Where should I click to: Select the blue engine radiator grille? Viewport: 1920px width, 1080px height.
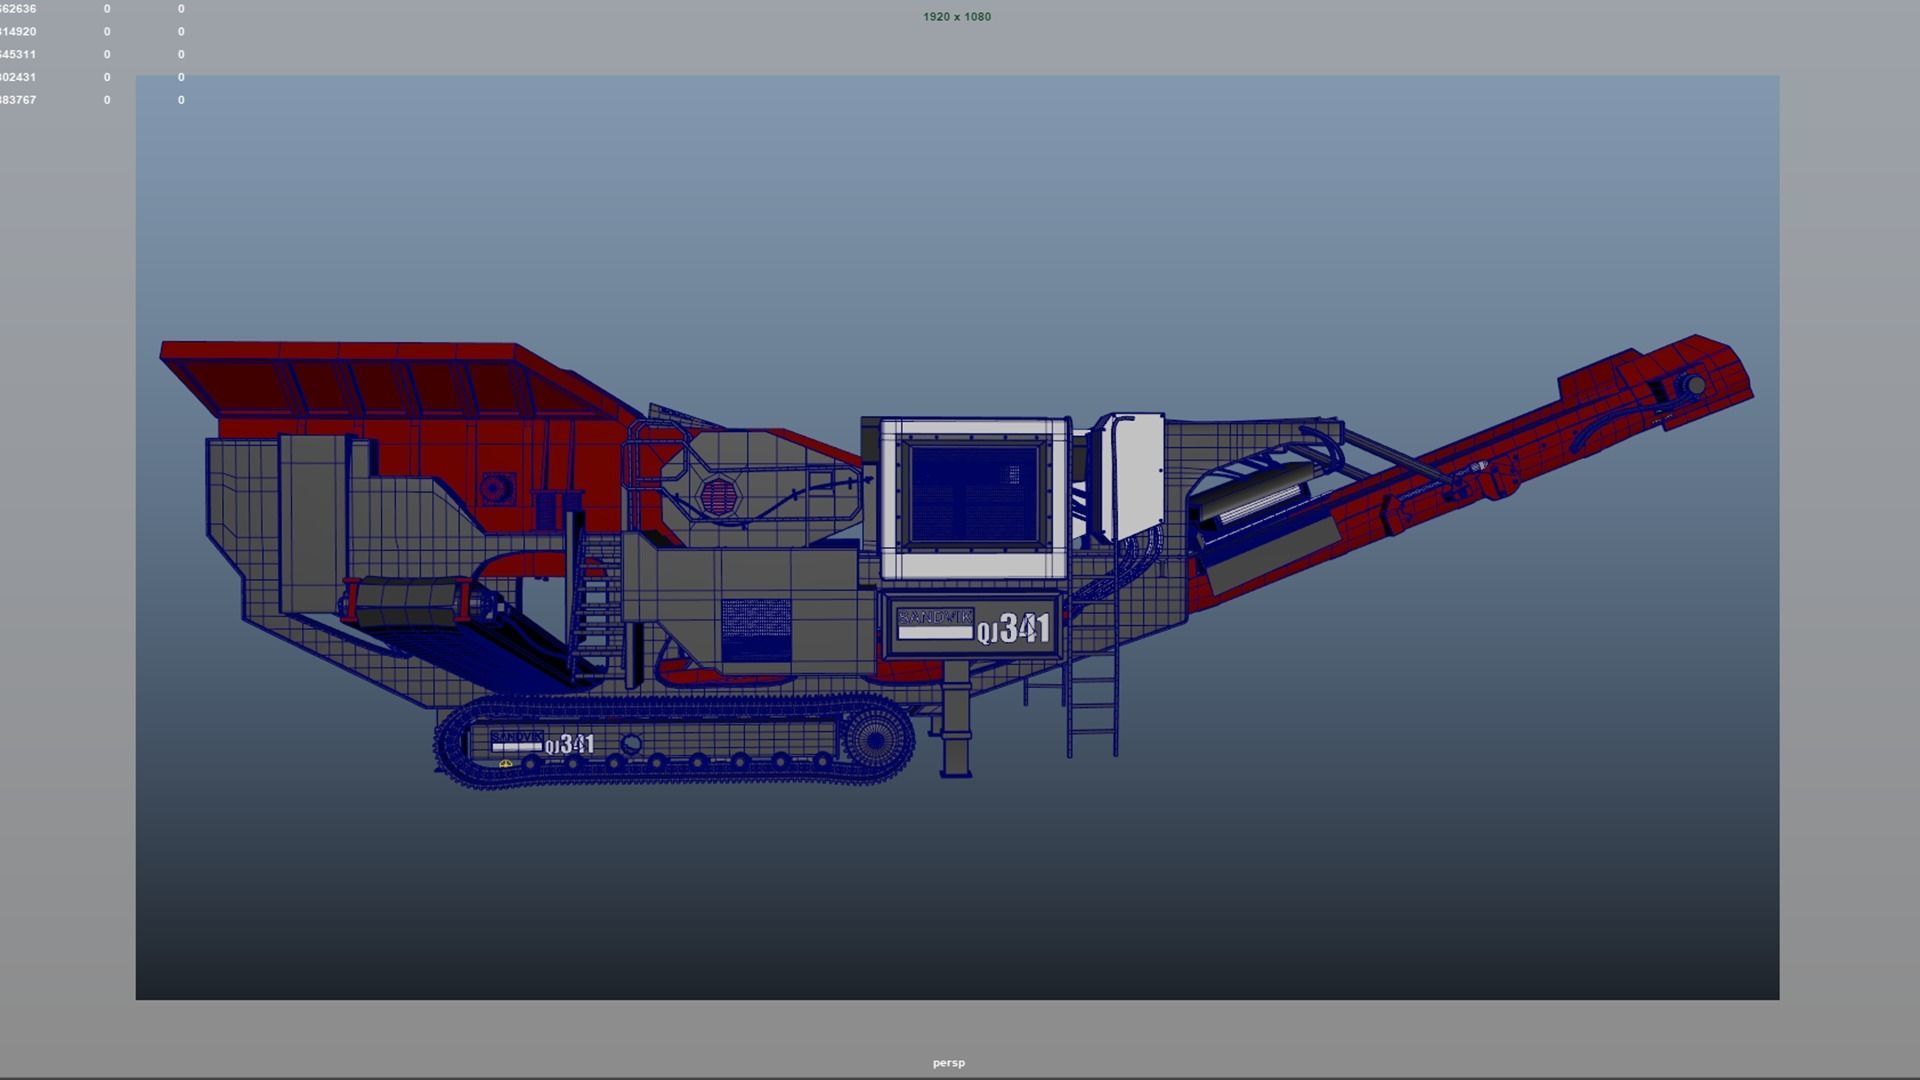click(x=973, y=495)
